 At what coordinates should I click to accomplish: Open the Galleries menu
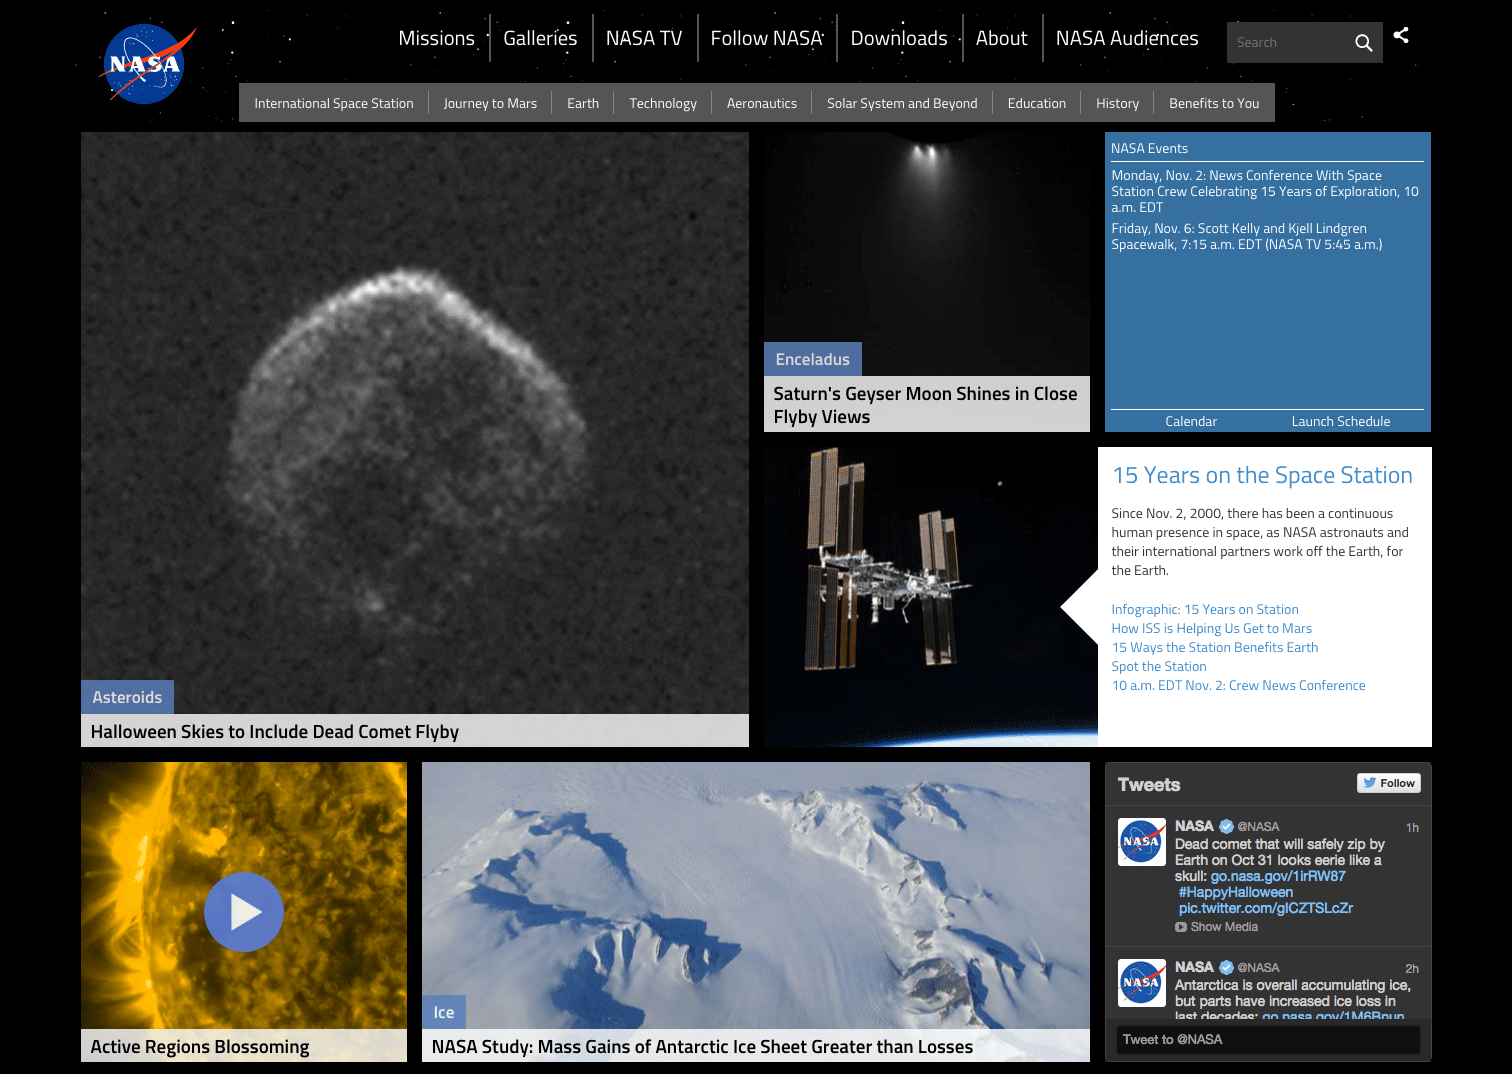coord(540,38)
